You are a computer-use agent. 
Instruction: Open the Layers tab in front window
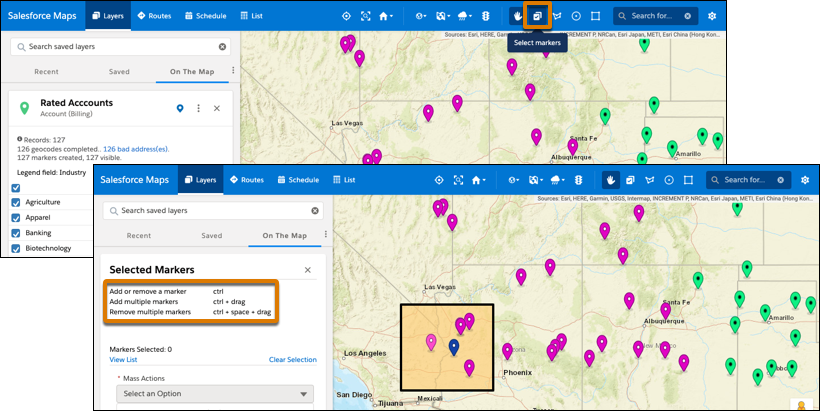[201, 180]
